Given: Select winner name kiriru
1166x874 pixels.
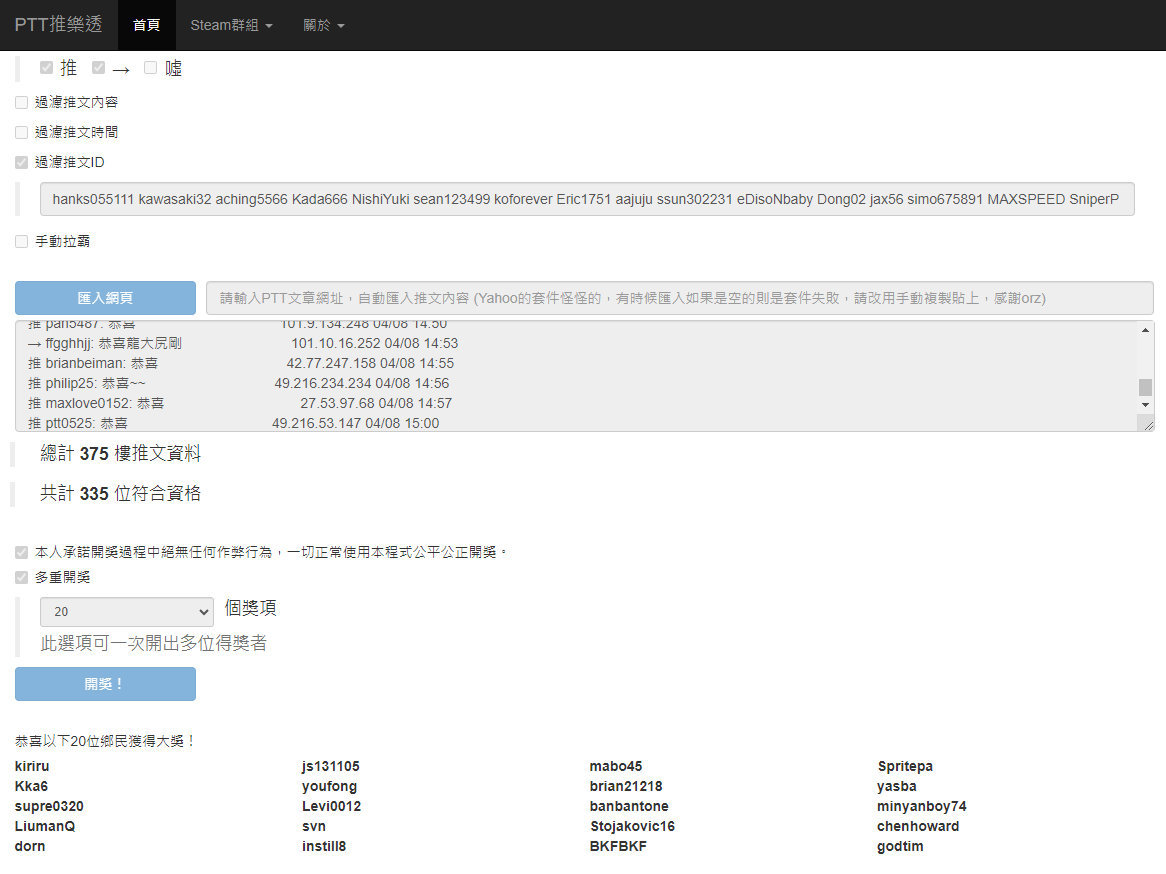Looking at the screenshot, I should tap(32, 766).
